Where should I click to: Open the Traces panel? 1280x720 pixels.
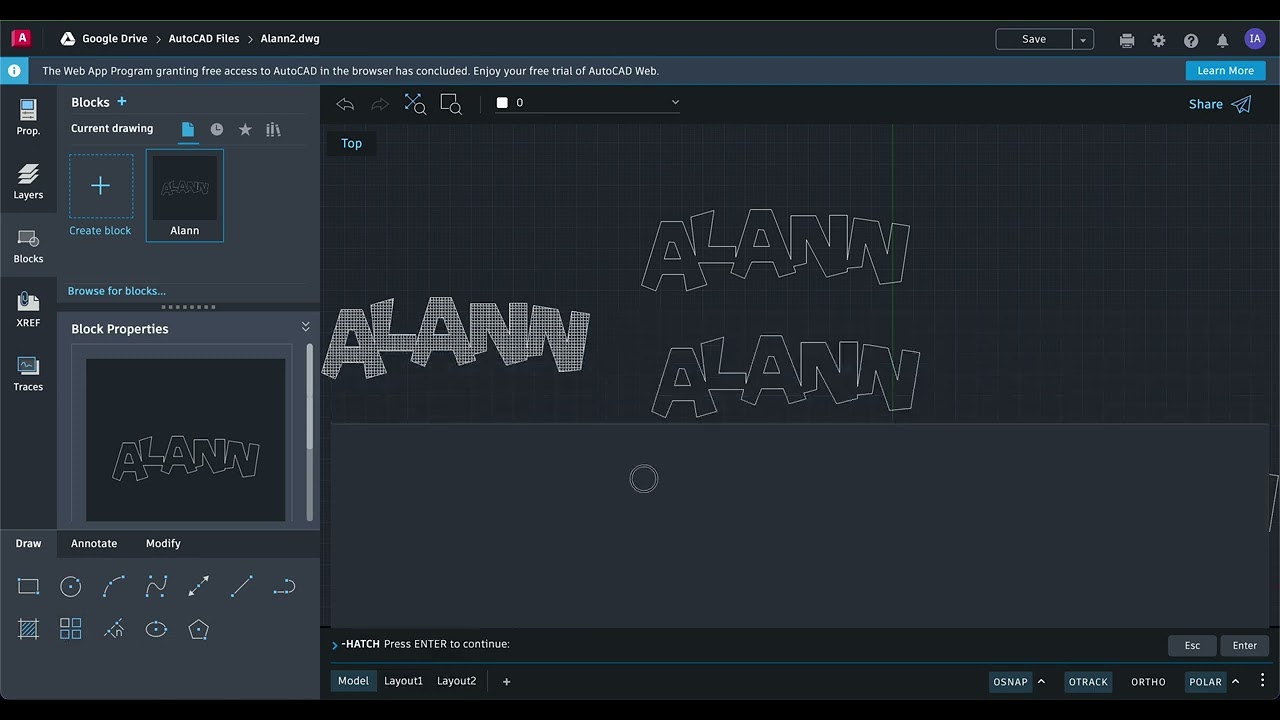[28, 374]
